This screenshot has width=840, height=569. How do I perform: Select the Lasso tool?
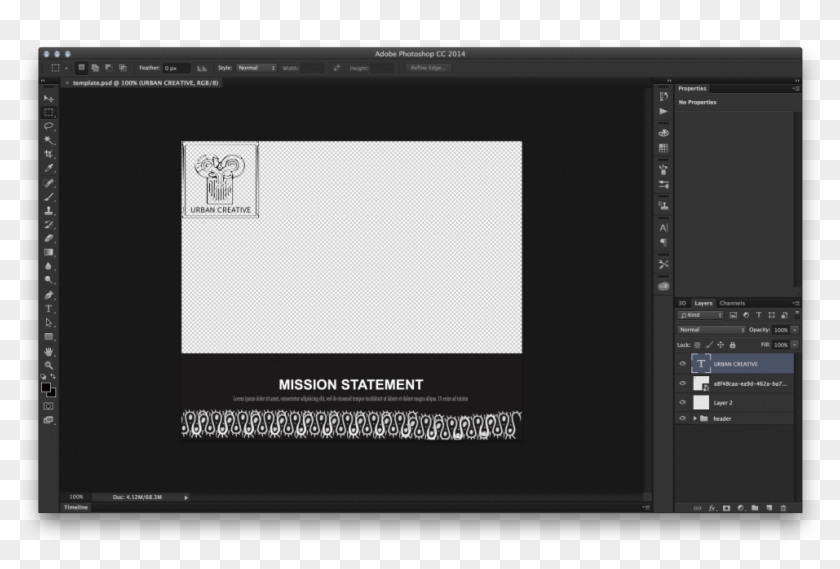(x=49, y=126)
